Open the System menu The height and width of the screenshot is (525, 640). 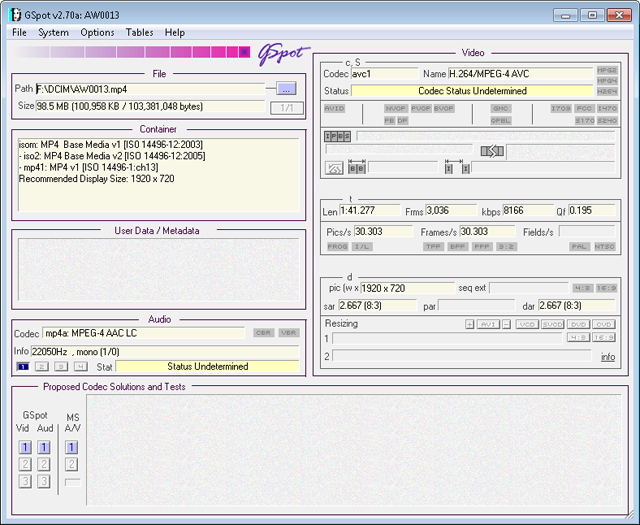click(x=53, y=33)
